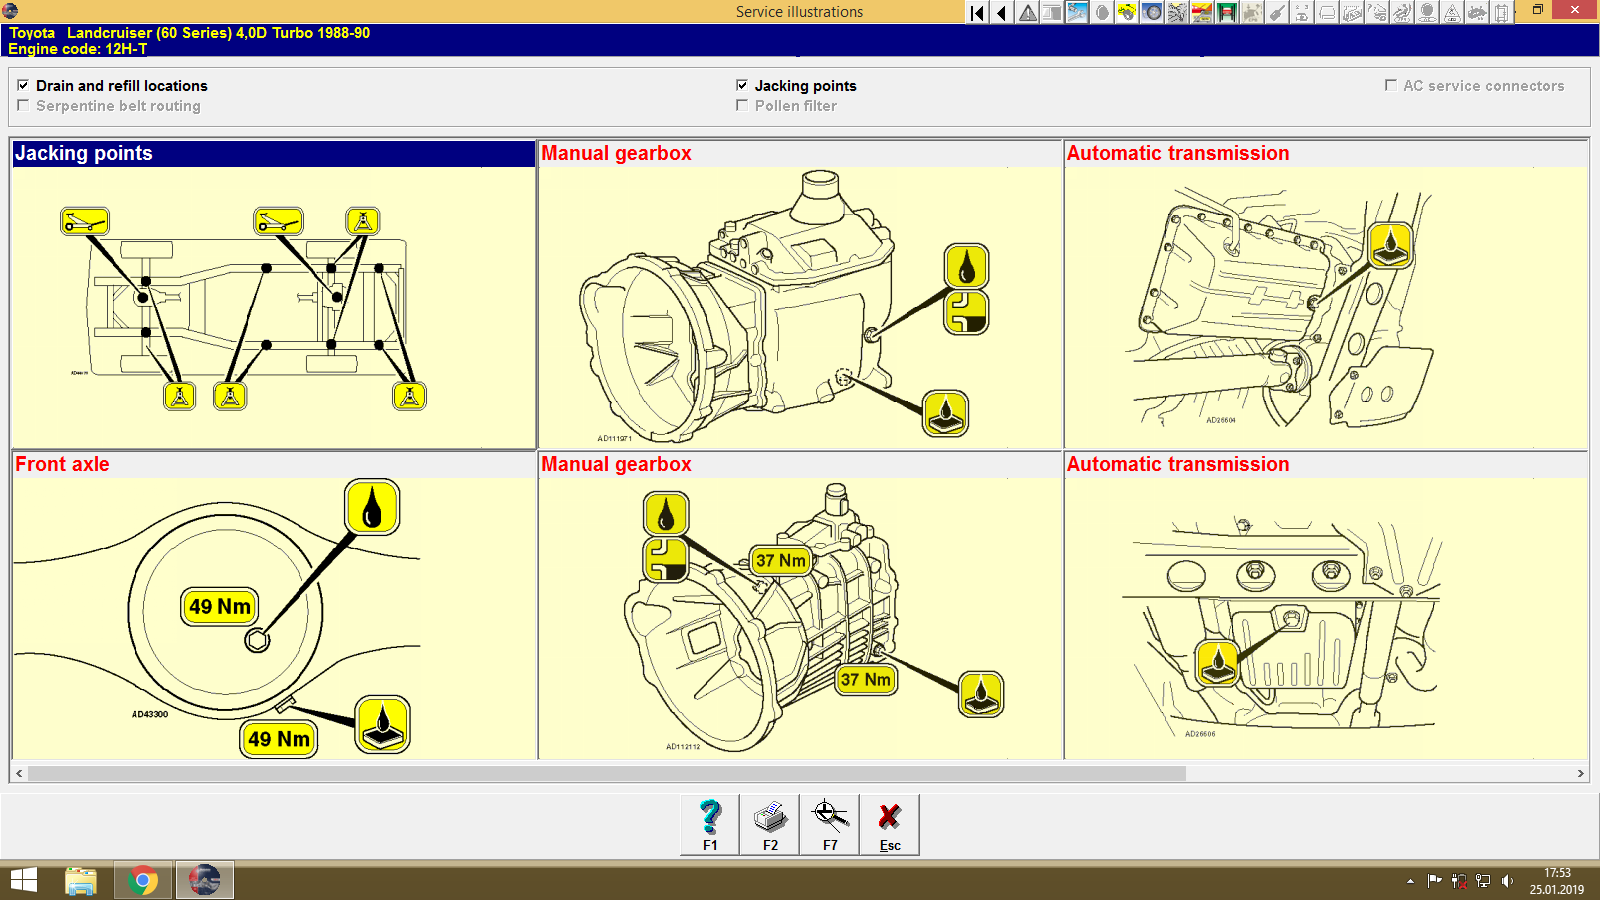
Task: Select the wrench service tools toolbar icon
Action: click(x=1076, y=12)
